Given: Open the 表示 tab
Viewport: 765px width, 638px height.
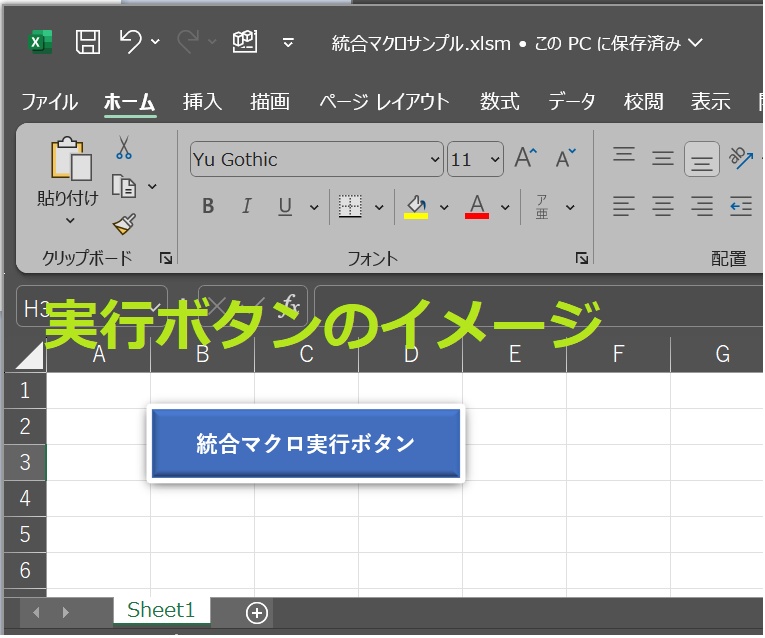Looking at the screenshot, I should click(710, 102).
